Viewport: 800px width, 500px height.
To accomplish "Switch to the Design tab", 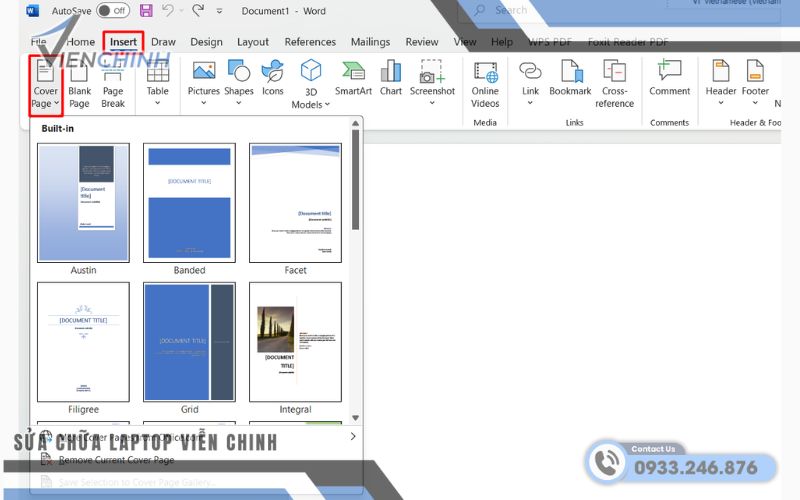I will pyautogui.click(x=206, y=42).
